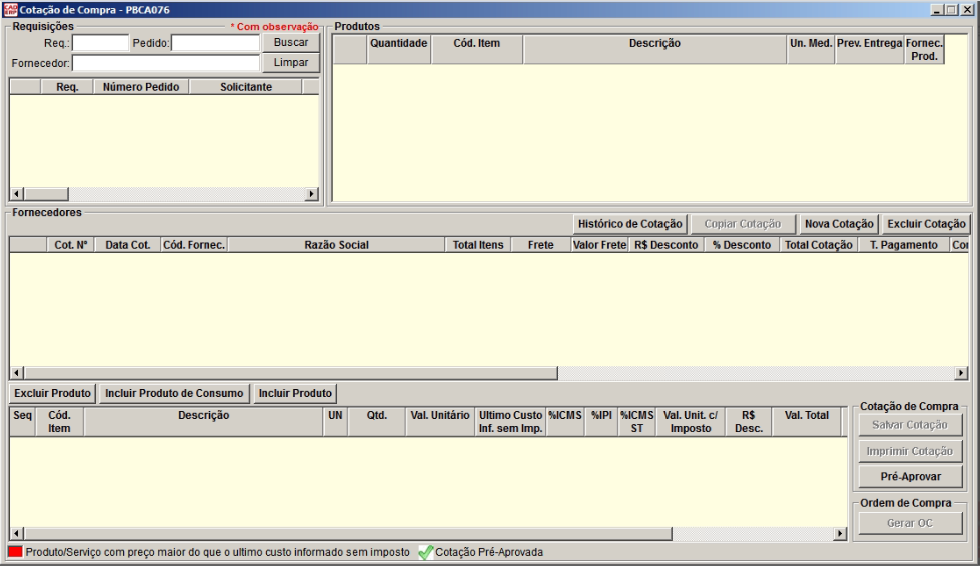Click the Razão Social column header

336,245
